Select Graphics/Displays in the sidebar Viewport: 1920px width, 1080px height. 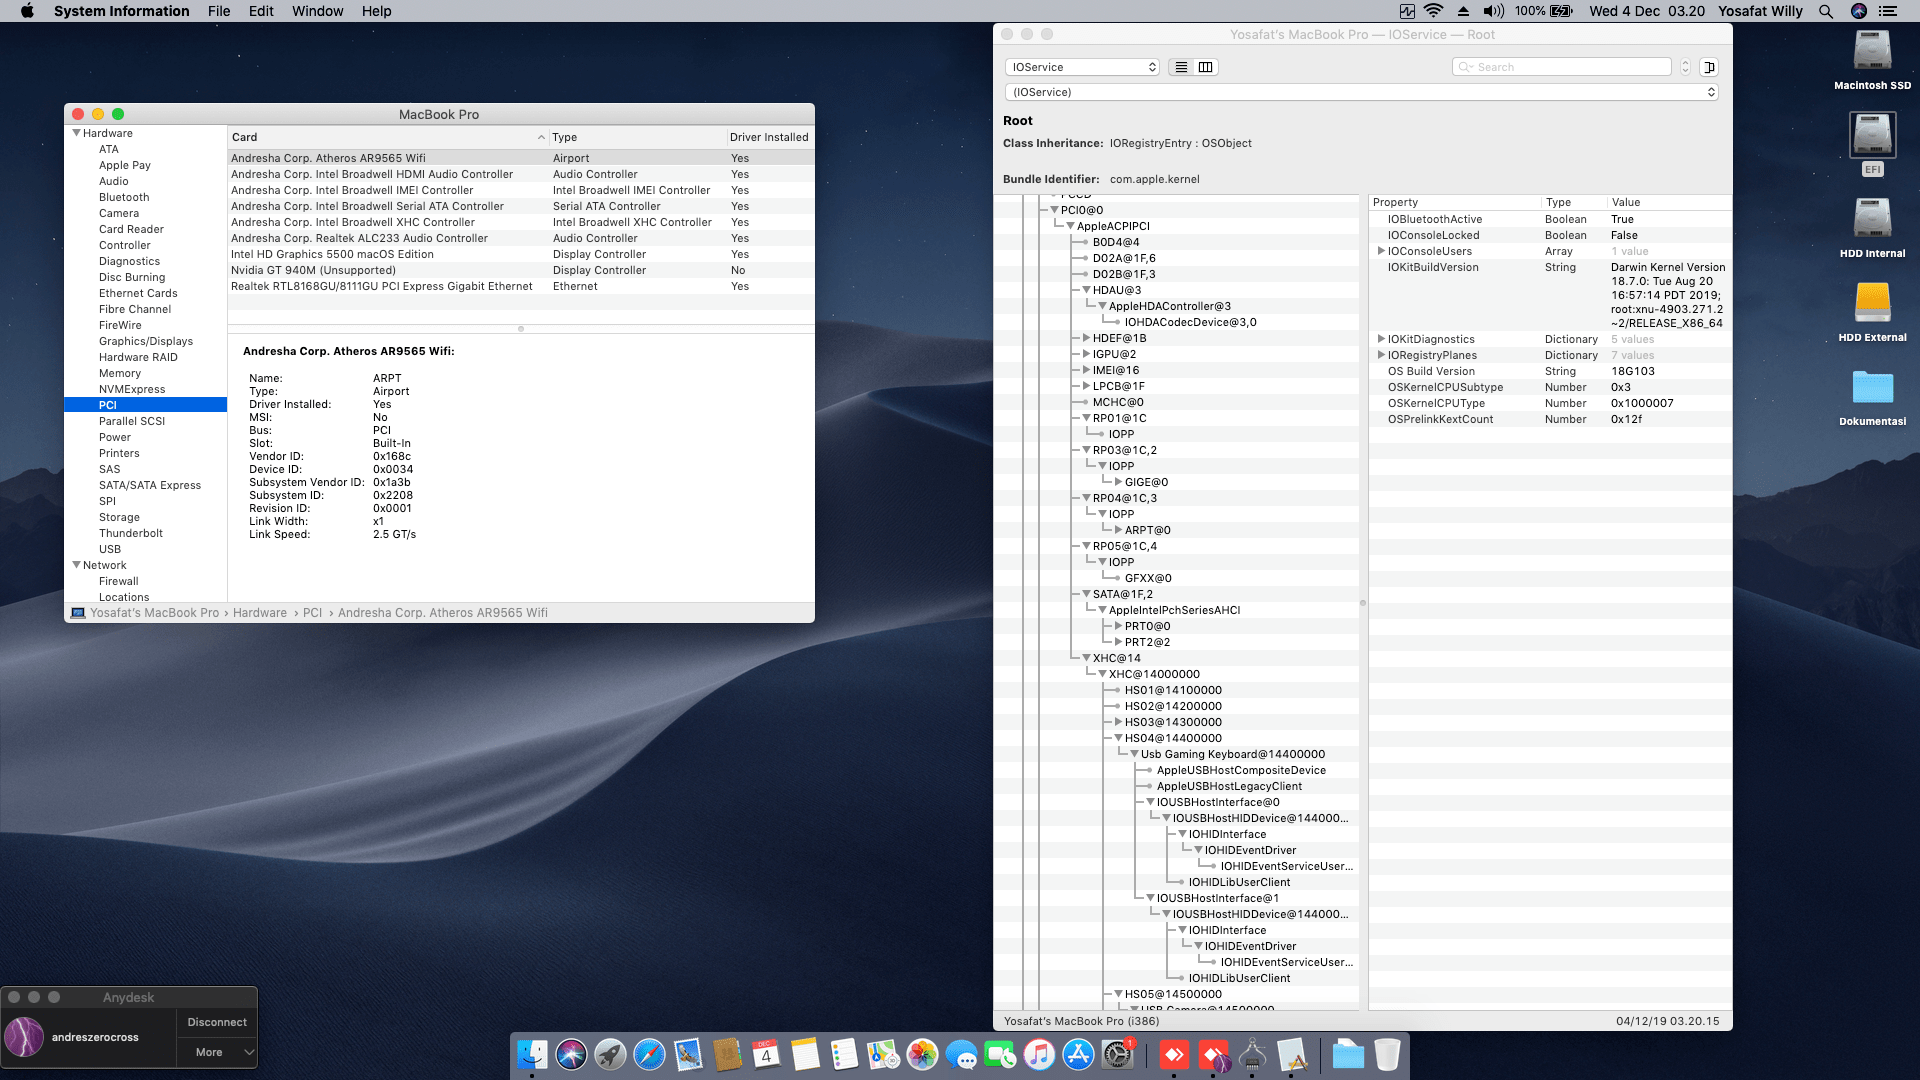coord(146,341)
